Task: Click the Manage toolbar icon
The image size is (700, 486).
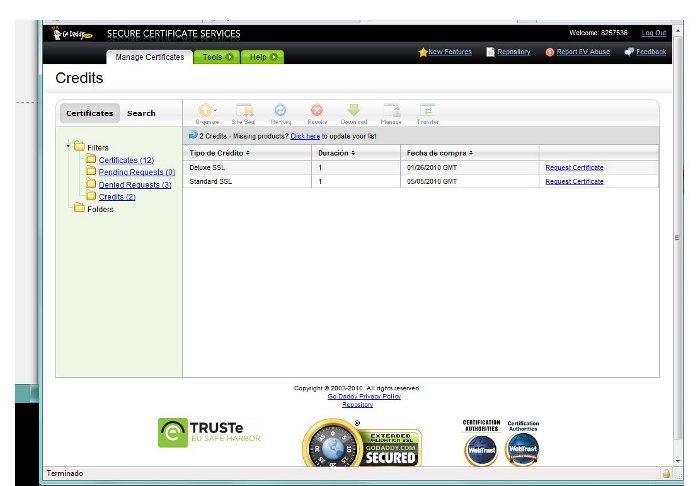Action: (x=391, y=112)
